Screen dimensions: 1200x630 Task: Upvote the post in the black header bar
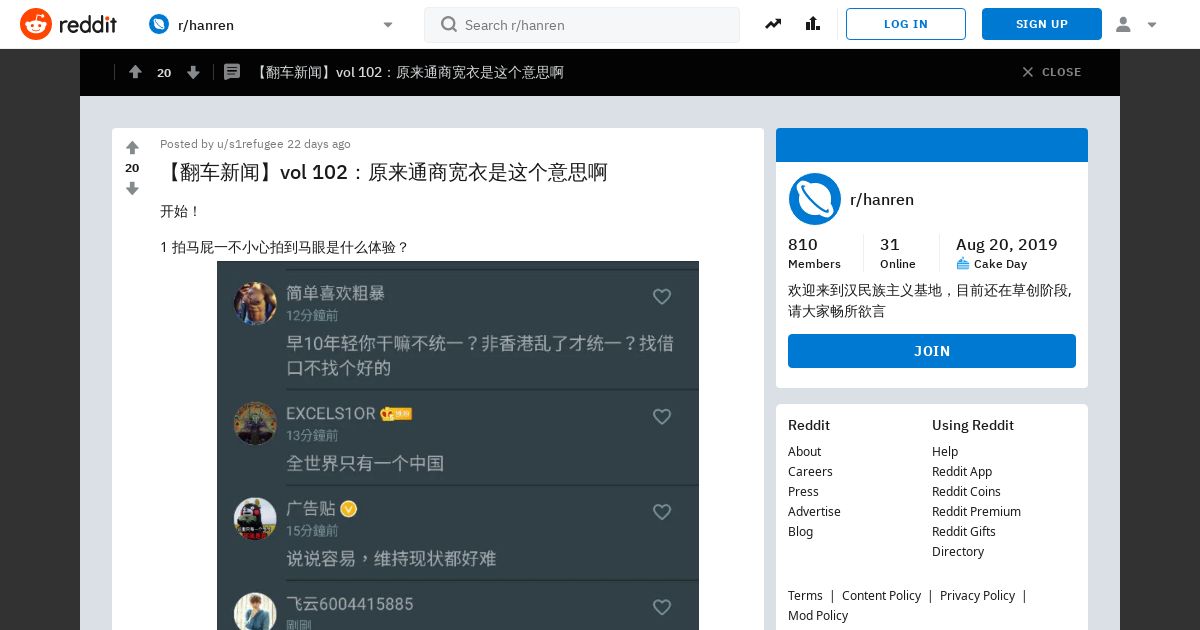click(x=135, y=72)
